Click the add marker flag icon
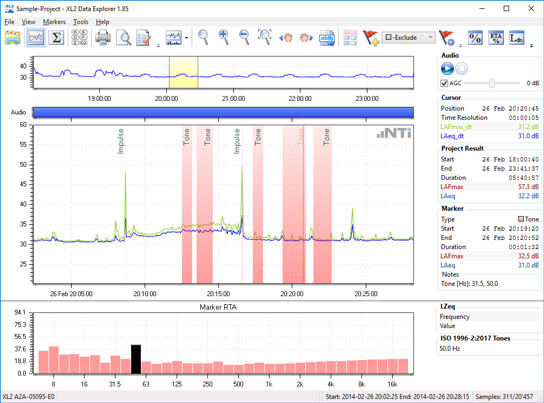This screenshot has height=403, width=544. coord(371,37)
